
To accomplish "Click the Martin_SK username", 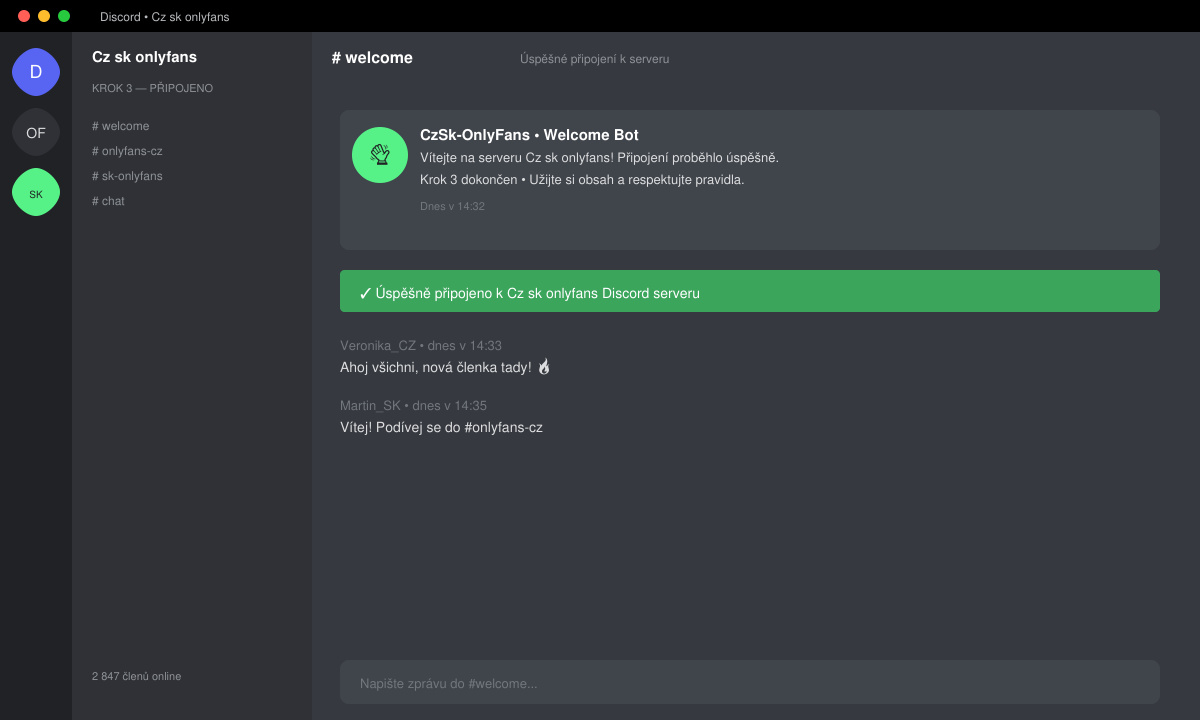I will [370, 406].
